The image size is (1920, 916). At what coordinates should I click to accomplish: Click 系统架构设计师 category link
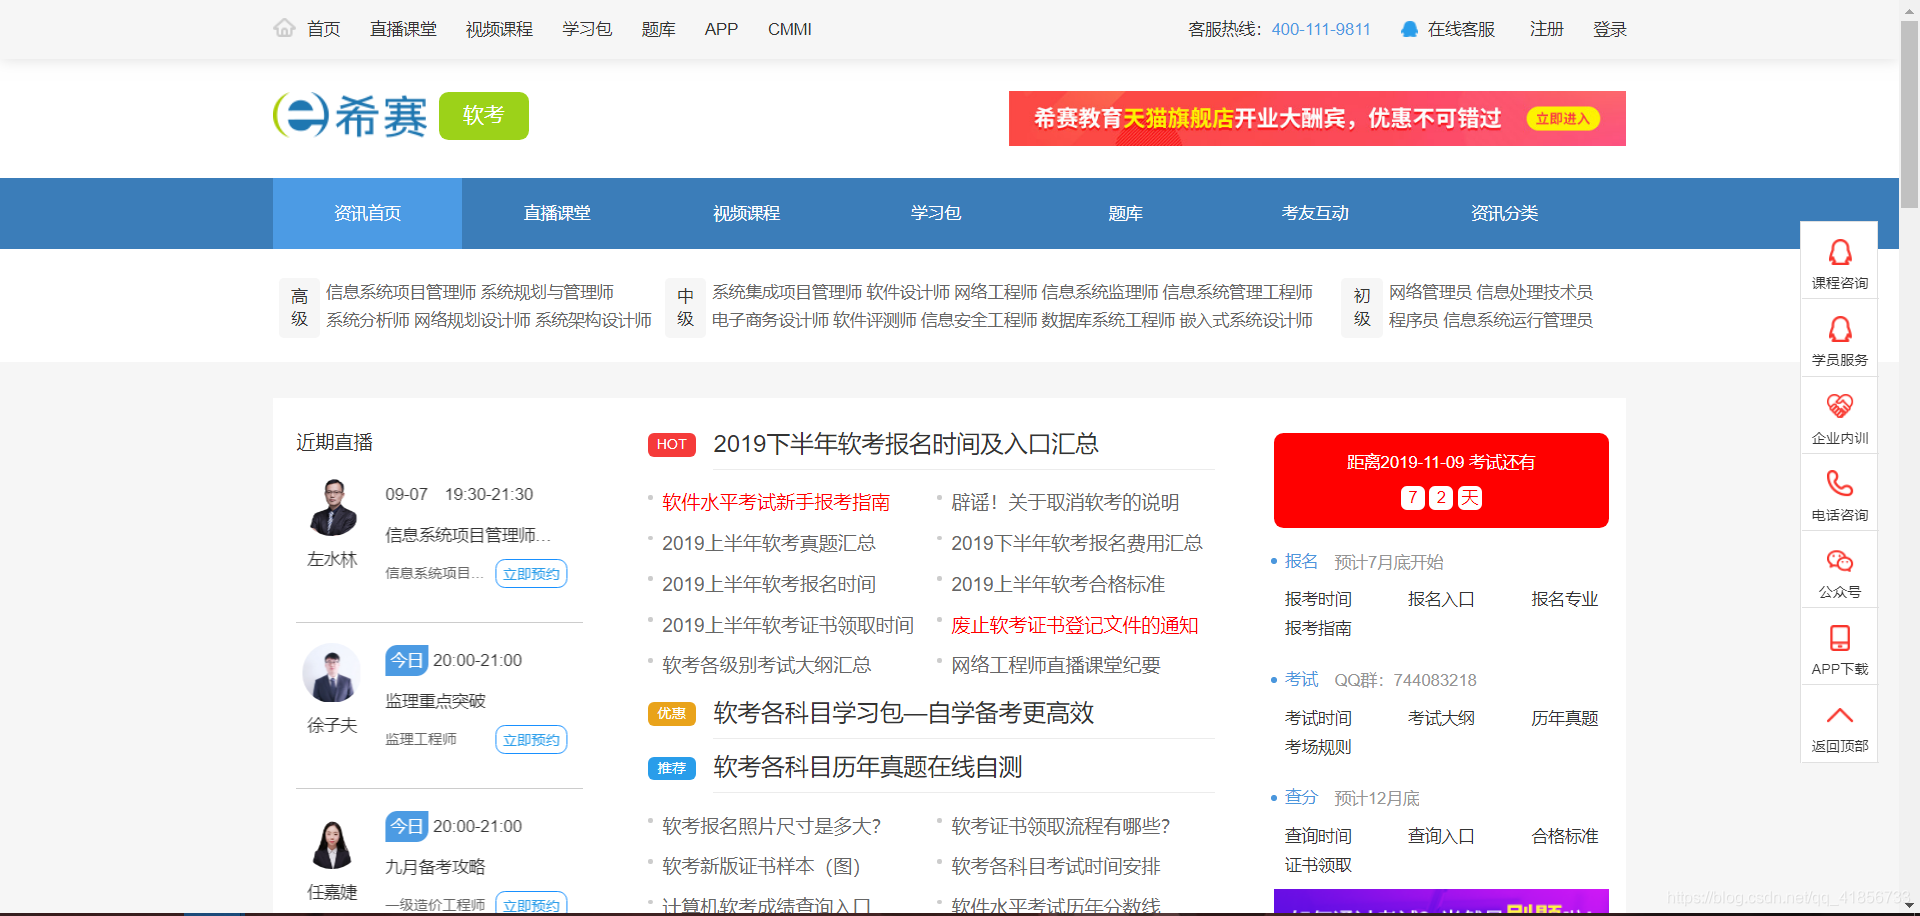tap(593, 320)
